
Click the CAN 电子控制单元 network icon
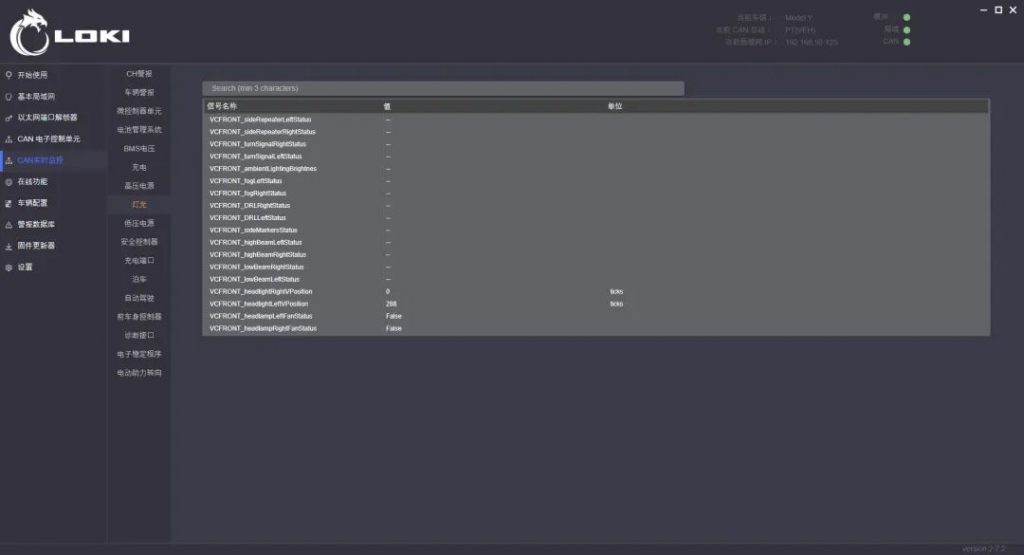[8, 139]
